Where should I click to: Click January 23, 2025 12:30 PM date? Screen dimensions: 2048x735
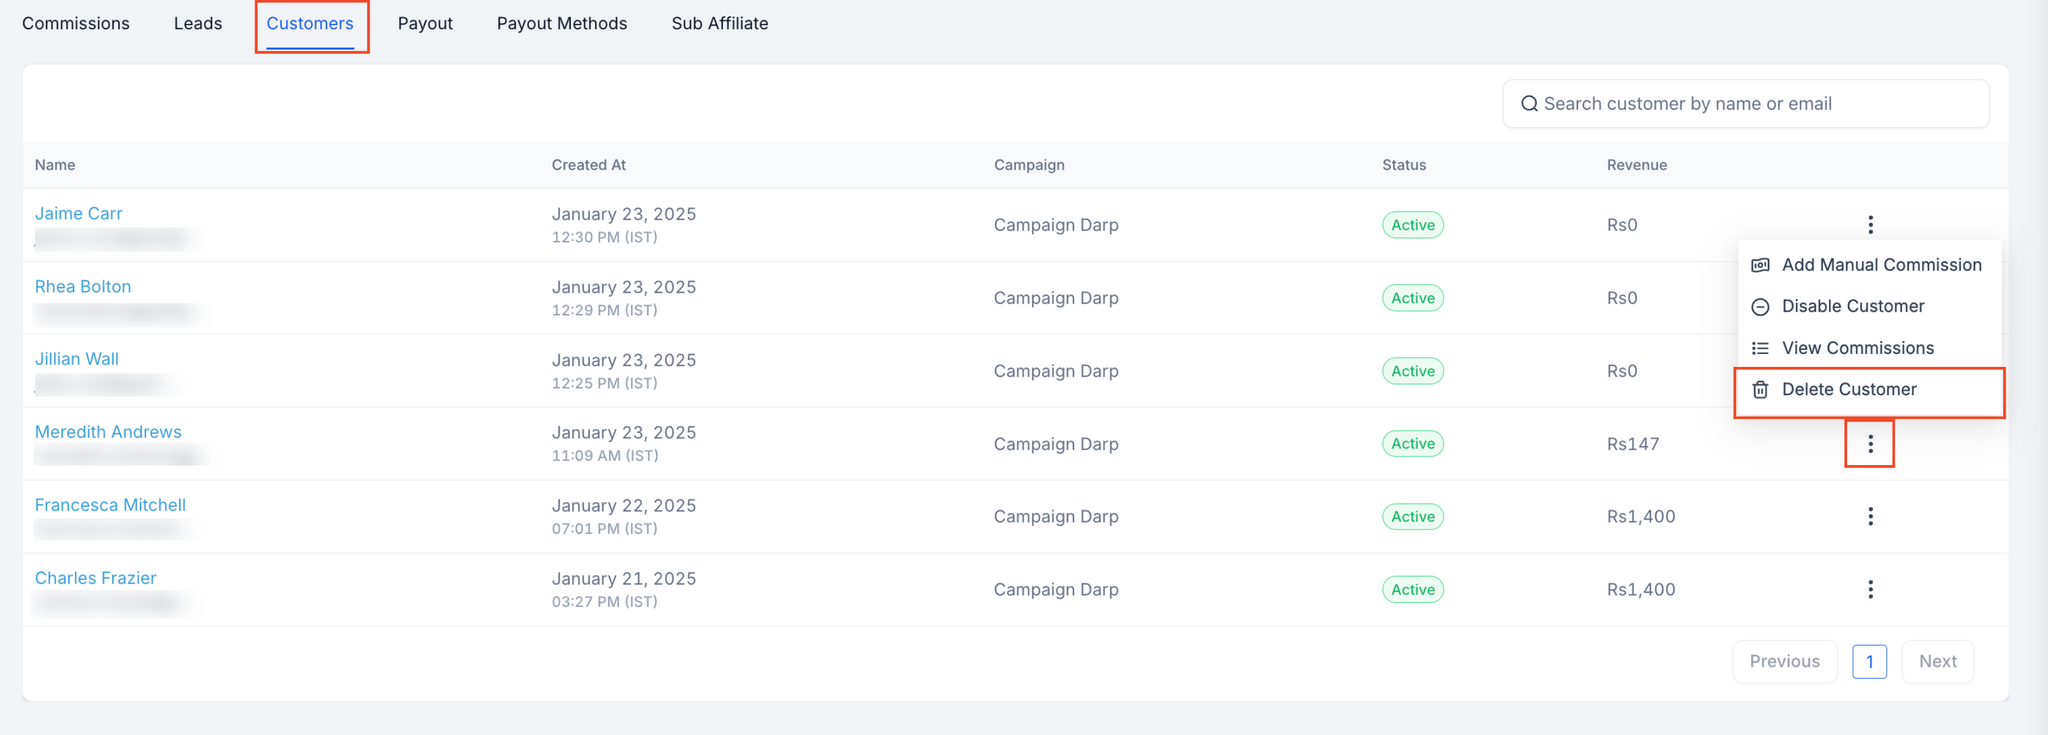click(x=624, y=225)
